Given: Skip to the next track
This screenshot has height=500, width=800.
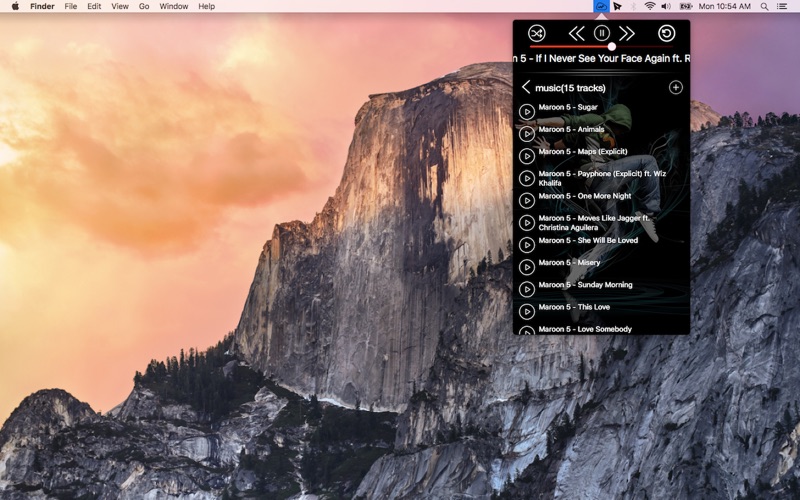Looking at the screenshot, I should pos(627,33).
